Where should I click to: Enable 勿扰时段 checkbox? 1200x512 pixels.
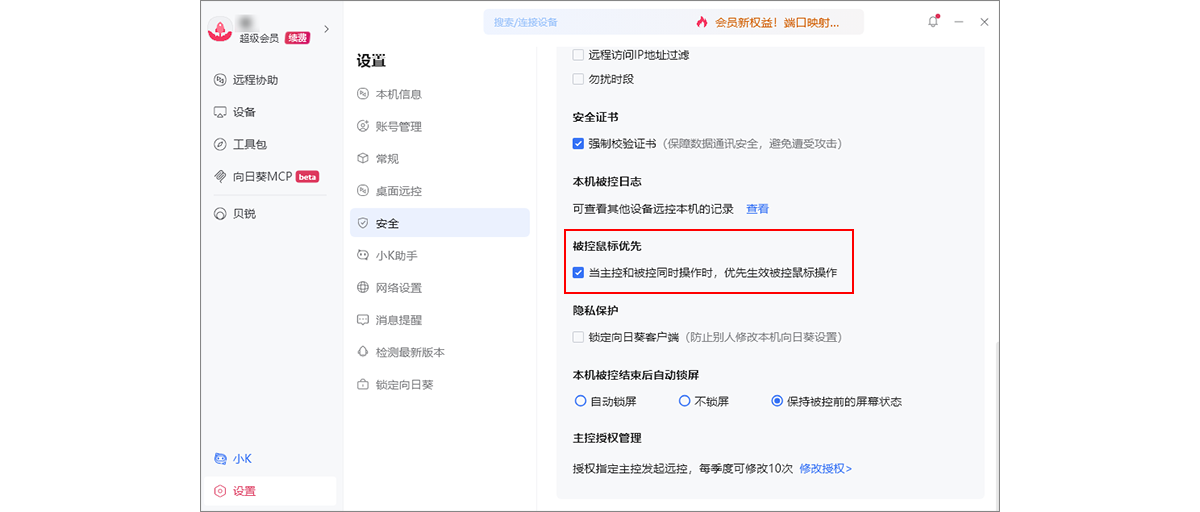[x=578, y=79]
